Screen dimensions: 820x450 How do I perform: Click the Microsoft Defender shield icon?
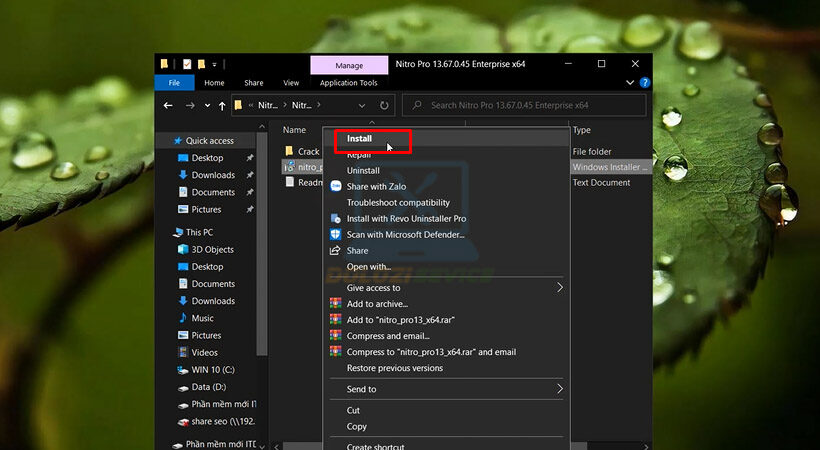coord(336,234)
